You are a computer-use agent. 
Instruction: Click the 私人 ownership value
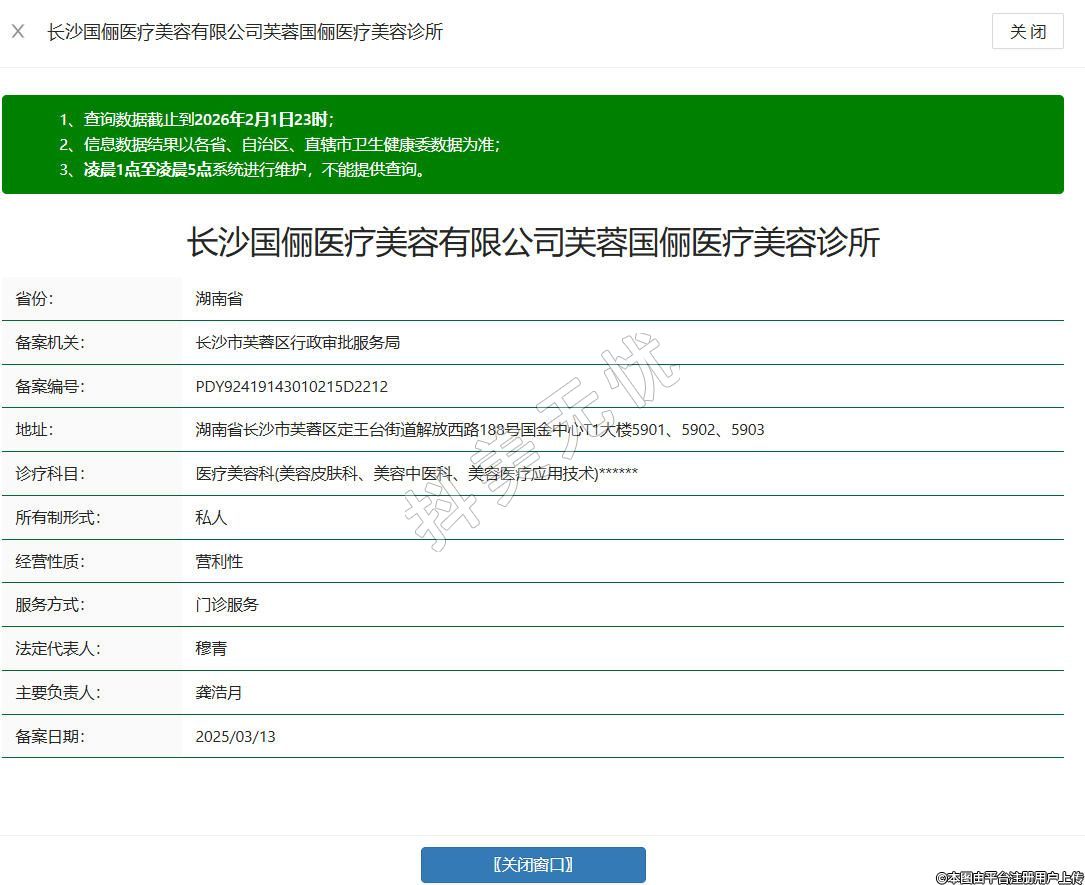coord(211,518)
